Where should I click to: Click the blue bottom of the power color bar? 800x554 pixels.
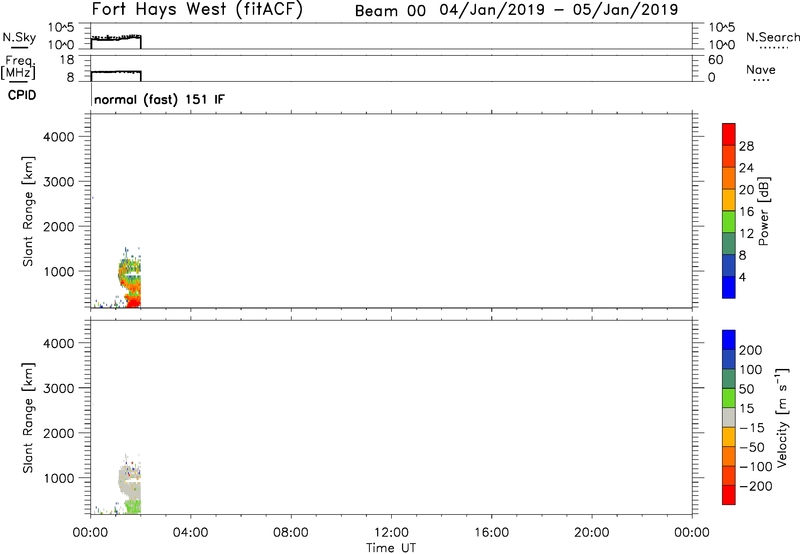[729, 287]
